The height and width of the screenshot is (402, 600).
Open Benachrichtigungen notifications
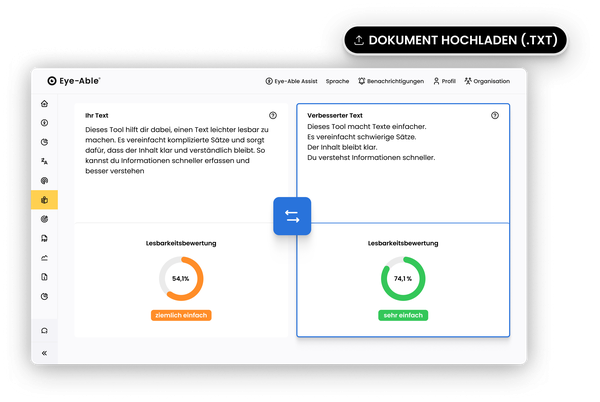pyautogui.click(x=390, y=81)
